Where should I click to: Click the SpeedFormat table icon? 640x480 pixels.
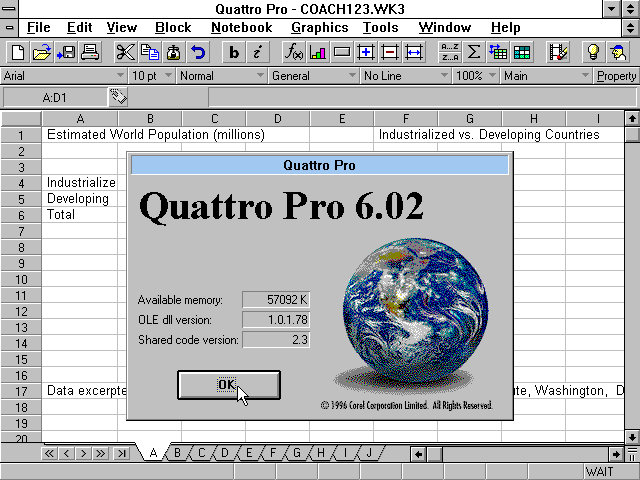click(x=522, y=53)
